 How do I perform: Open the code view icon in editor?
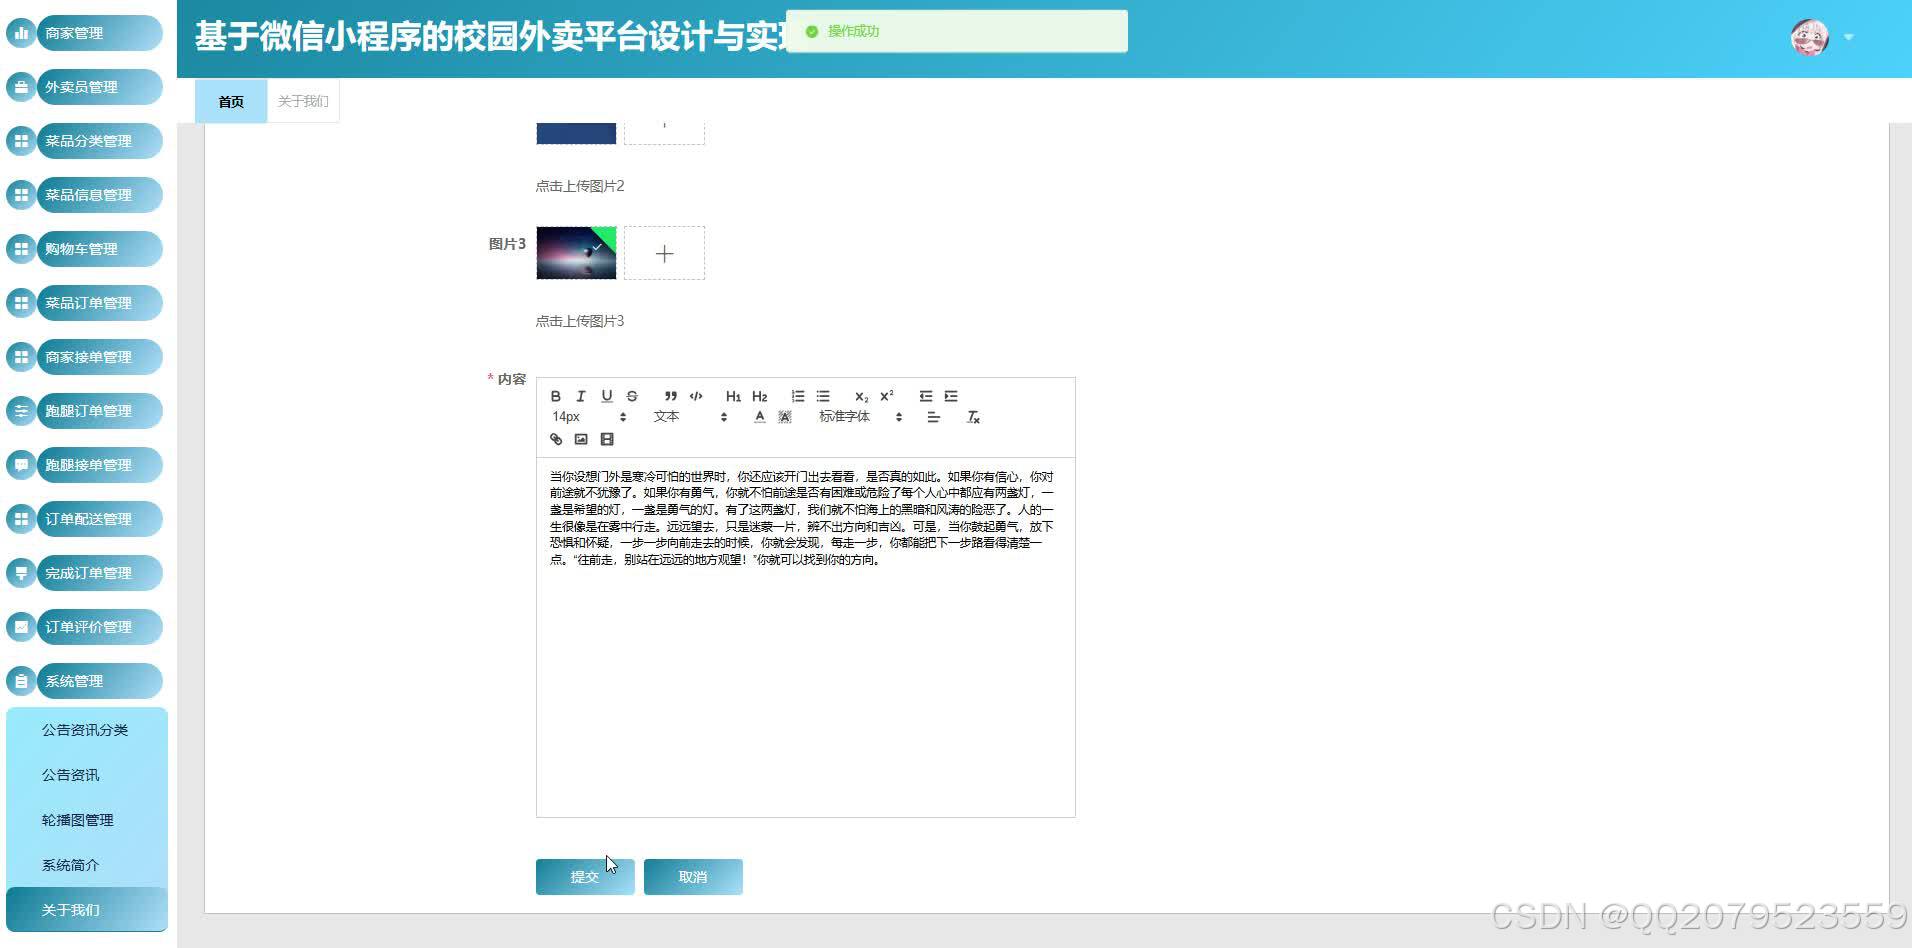pos(696,396)
